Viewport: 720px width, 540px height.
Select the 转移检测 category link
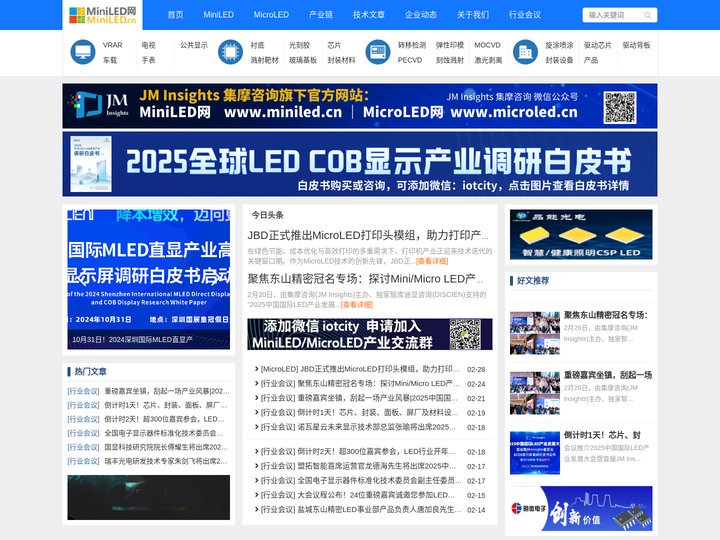tap(411, 45)
